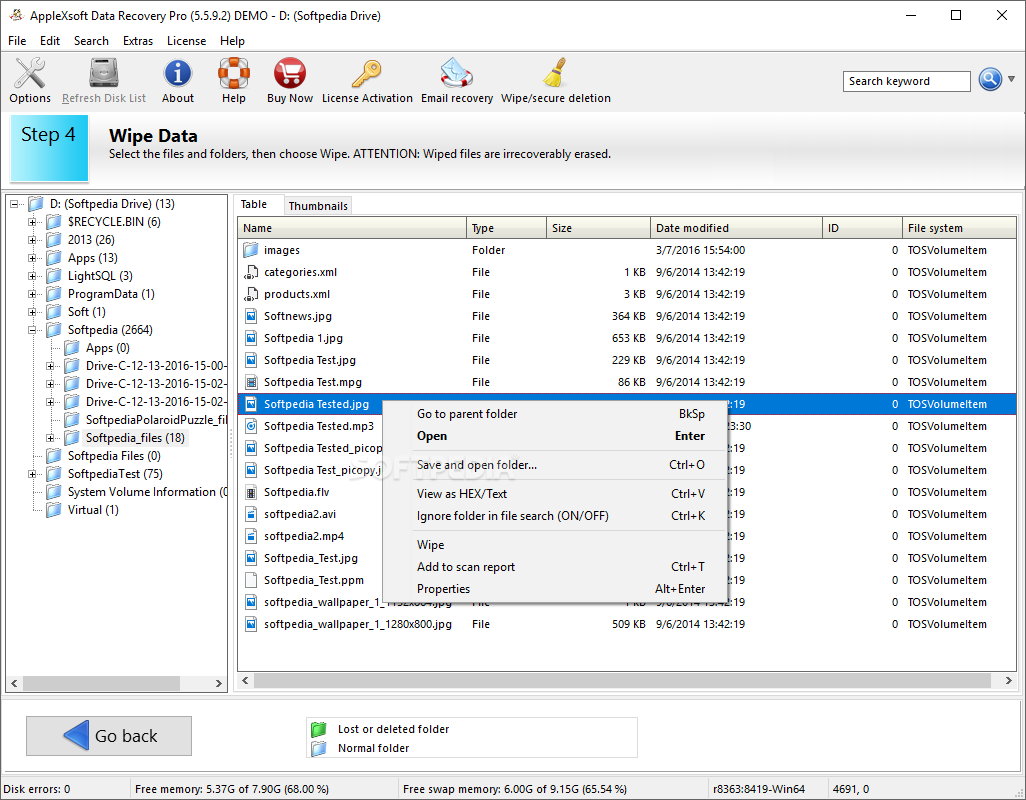Open the About info icon
Viewport: 1026px width, 800px height.
(x=177, y=73)
